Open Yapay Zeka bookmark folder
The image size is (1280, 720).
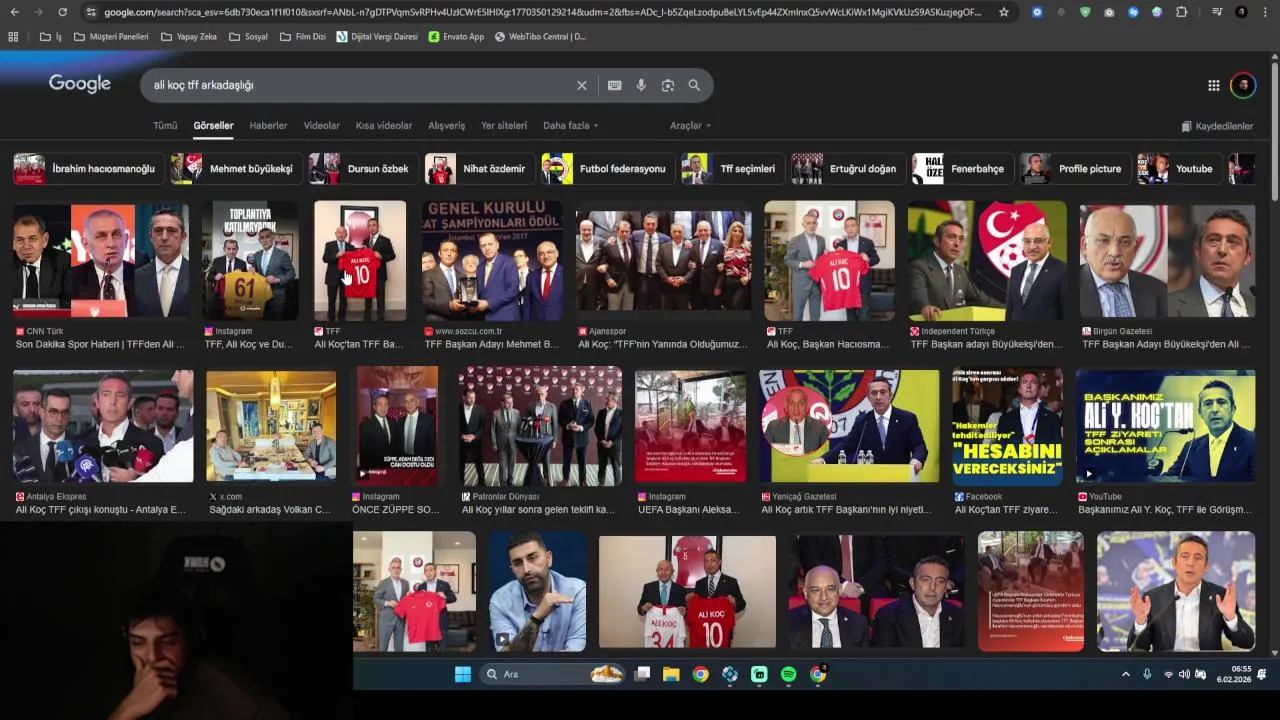188,37
